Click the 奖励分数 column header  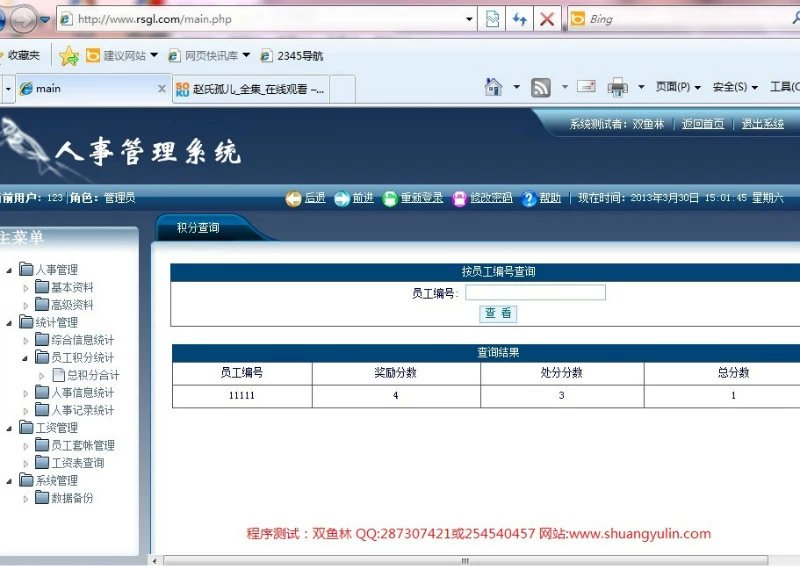pyautogui.click(x=396, y=373)
